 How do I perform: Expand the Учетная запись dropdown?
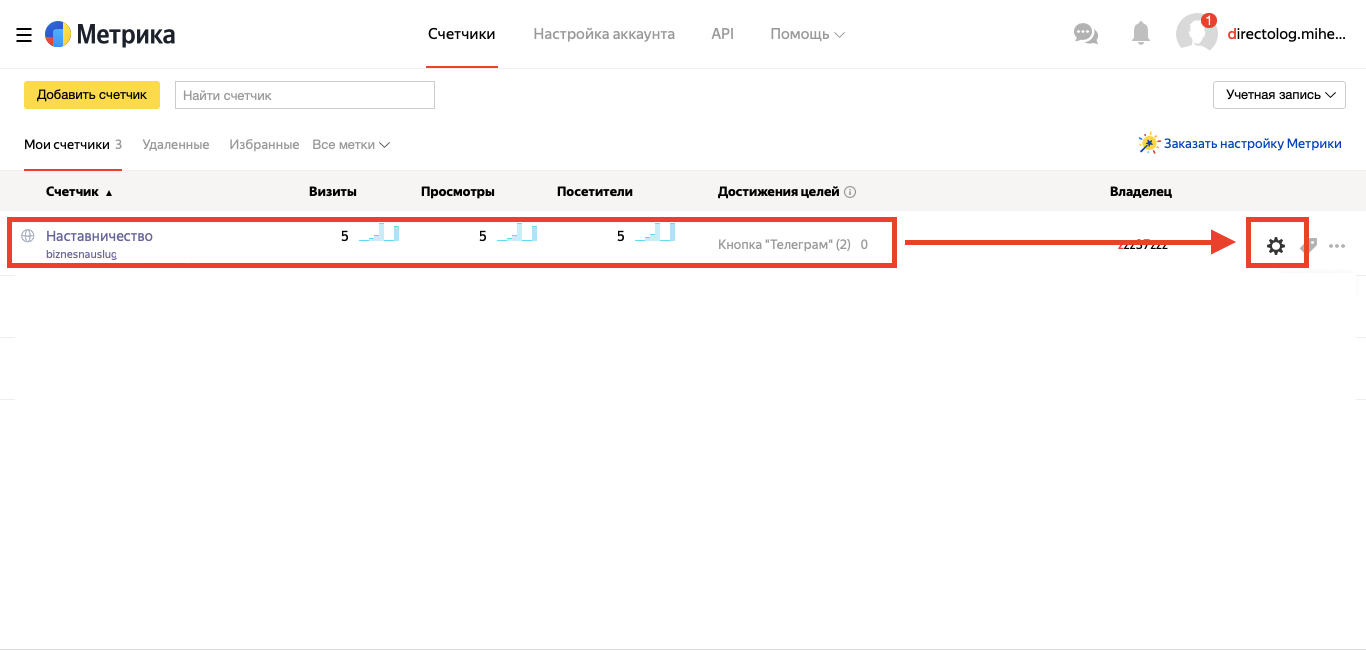[x=1279, y=95]
